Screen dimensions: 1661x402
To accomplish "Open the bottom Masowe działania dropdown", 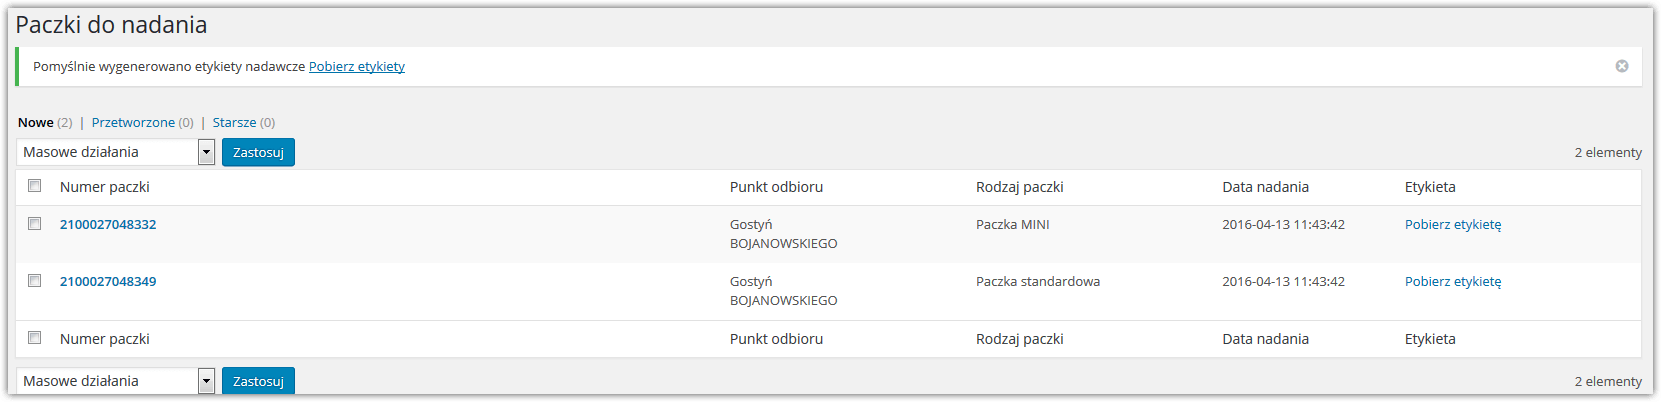I will point(116,381).
